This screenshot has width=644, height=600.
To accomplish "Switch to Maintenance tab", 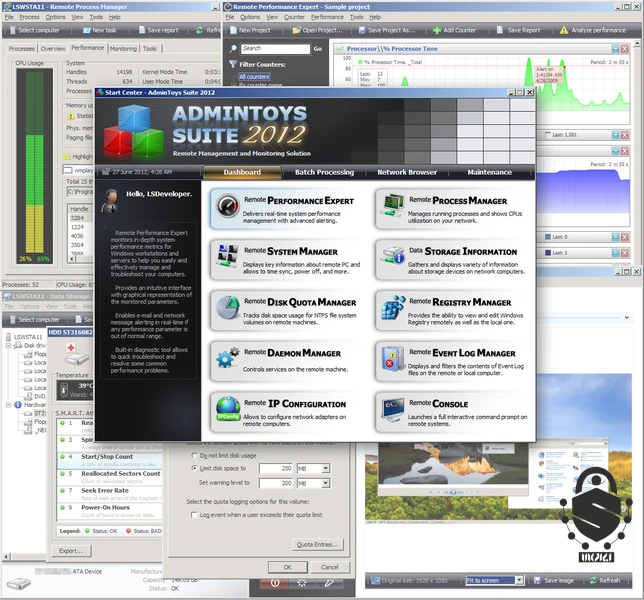I will tap(490, 172).
